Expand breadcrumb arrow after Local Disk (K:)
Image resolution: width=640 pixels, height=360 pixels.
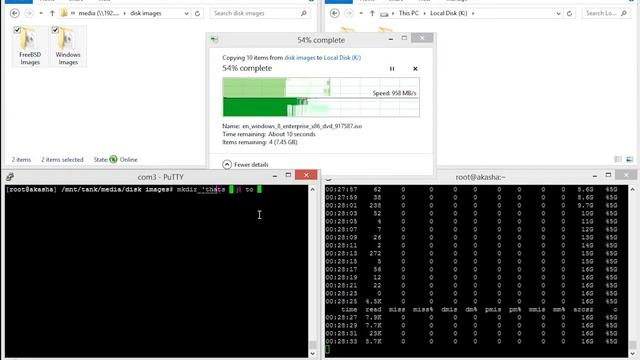473,13
